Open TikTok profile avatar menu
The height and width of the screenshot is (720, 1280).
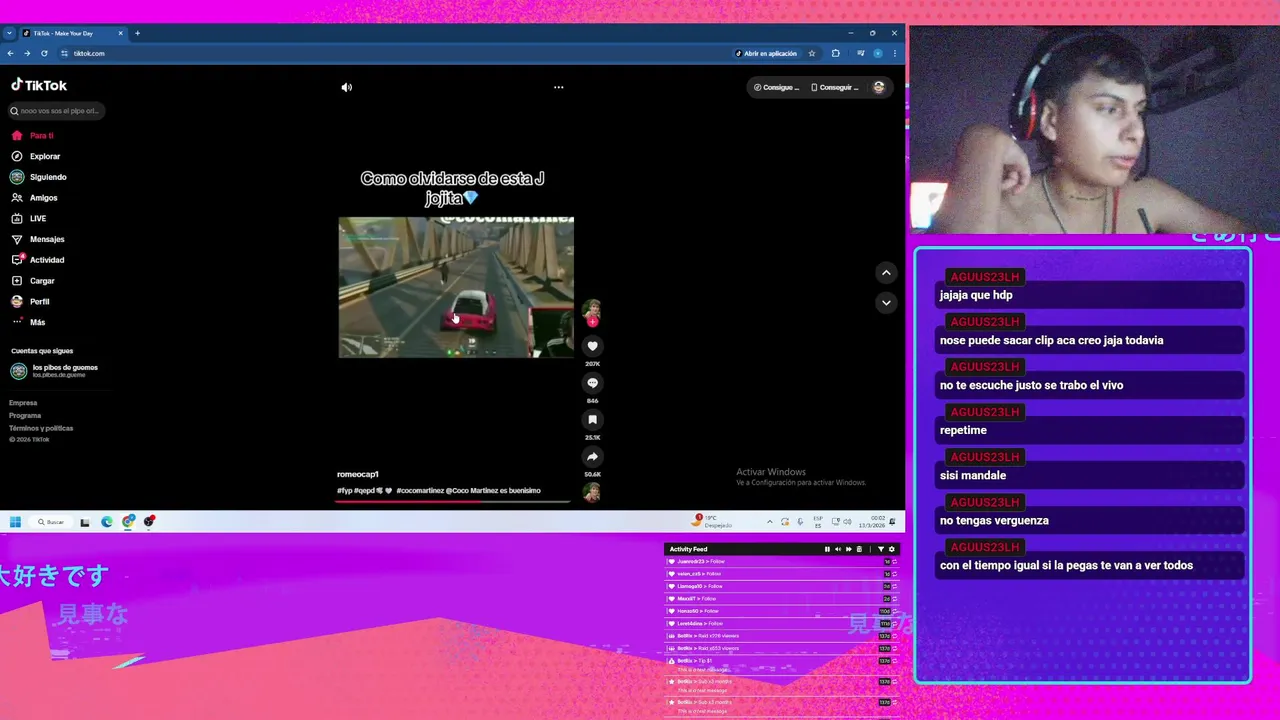pos(879,87)
